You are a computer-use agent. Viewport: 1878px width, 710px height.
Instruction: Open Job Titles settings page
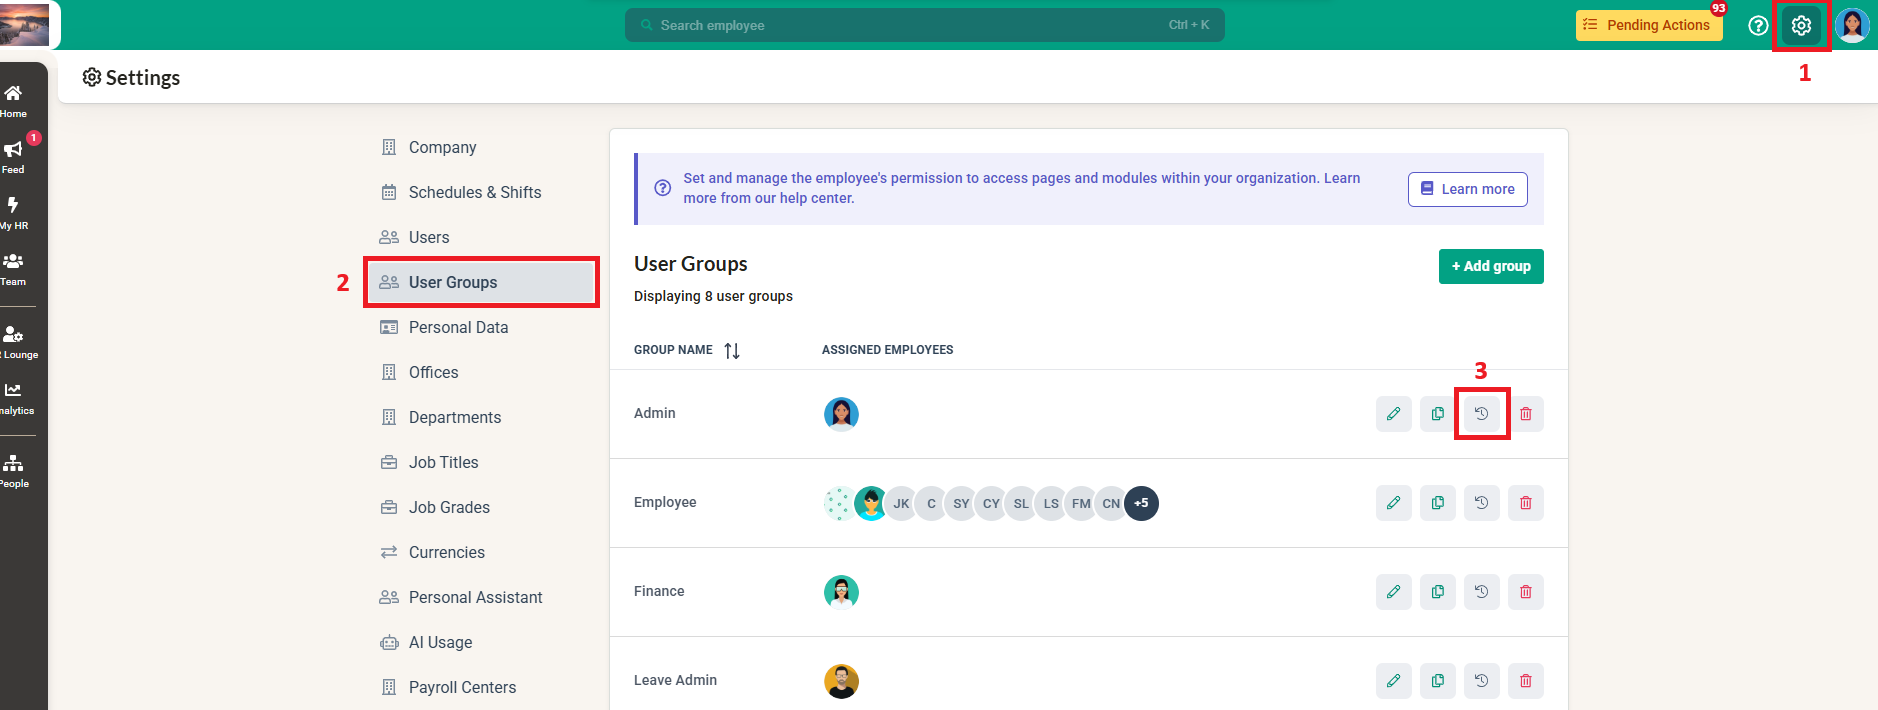pyautogui.click(x=443, y=462)
